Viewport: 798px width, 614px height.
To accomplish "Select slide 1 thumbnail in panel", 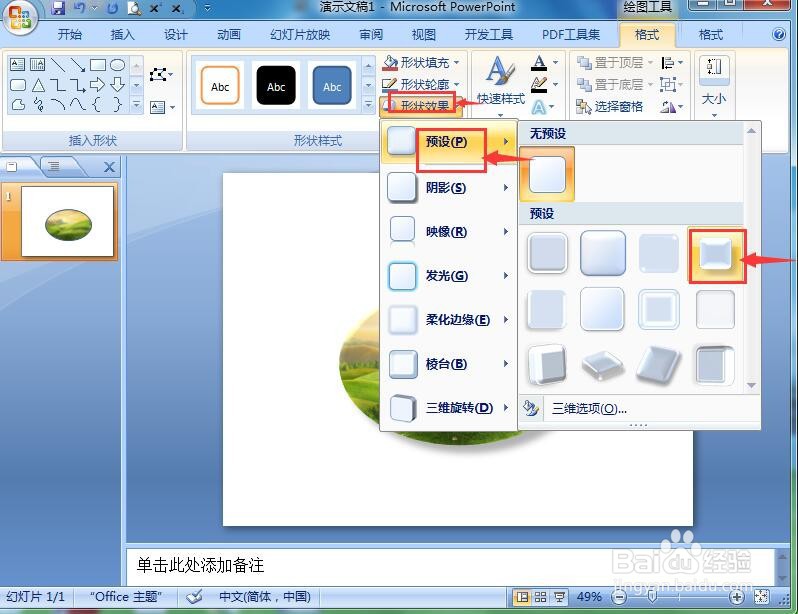I will coord(67,221).
